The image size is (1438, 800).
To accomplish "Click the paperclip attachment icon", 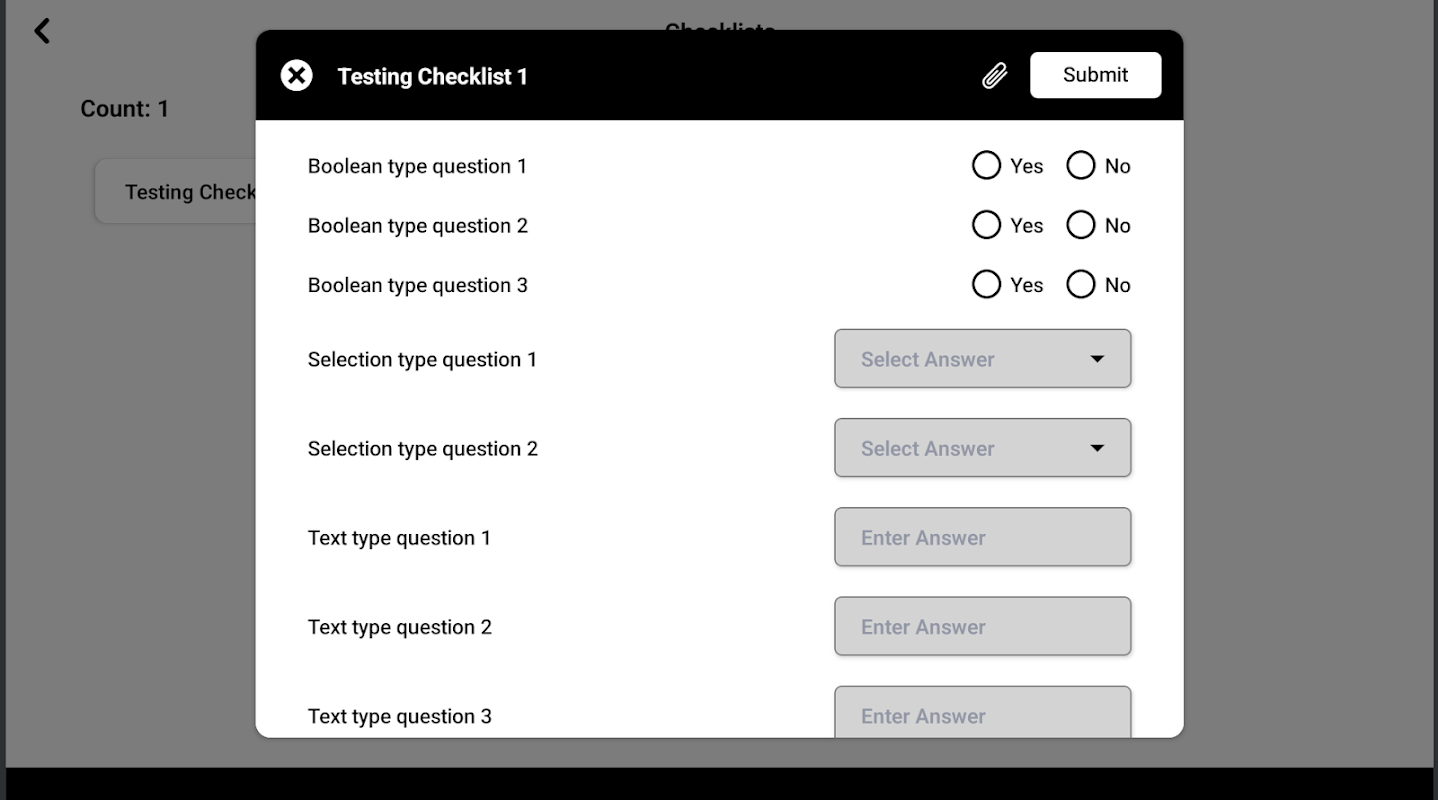I will pyautogui.click(x=994, y=76).
